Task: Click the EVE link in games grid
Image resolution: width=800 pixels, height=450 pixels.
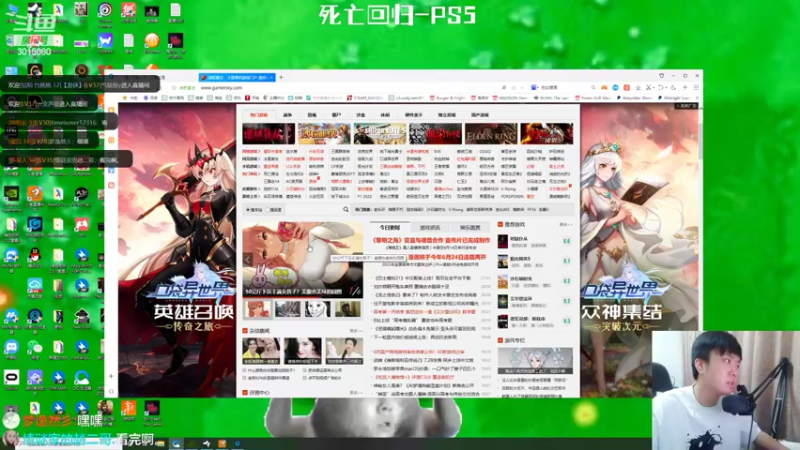Action: [437, 152]
